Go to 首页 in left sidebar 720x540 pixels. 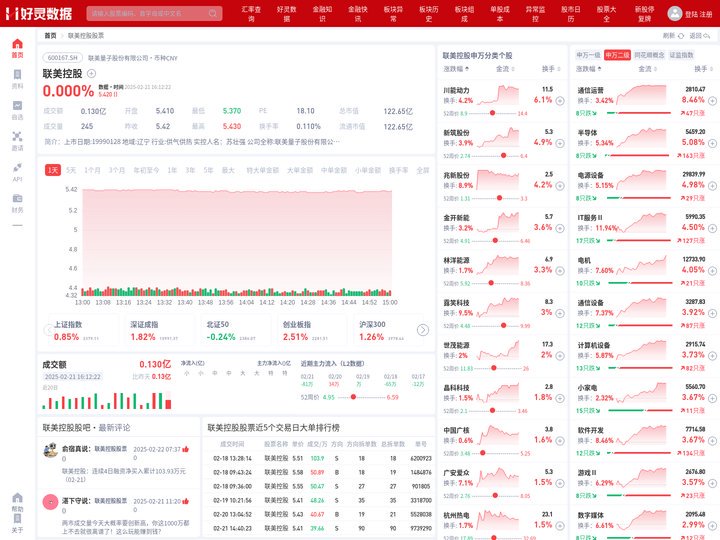(17, 48)
